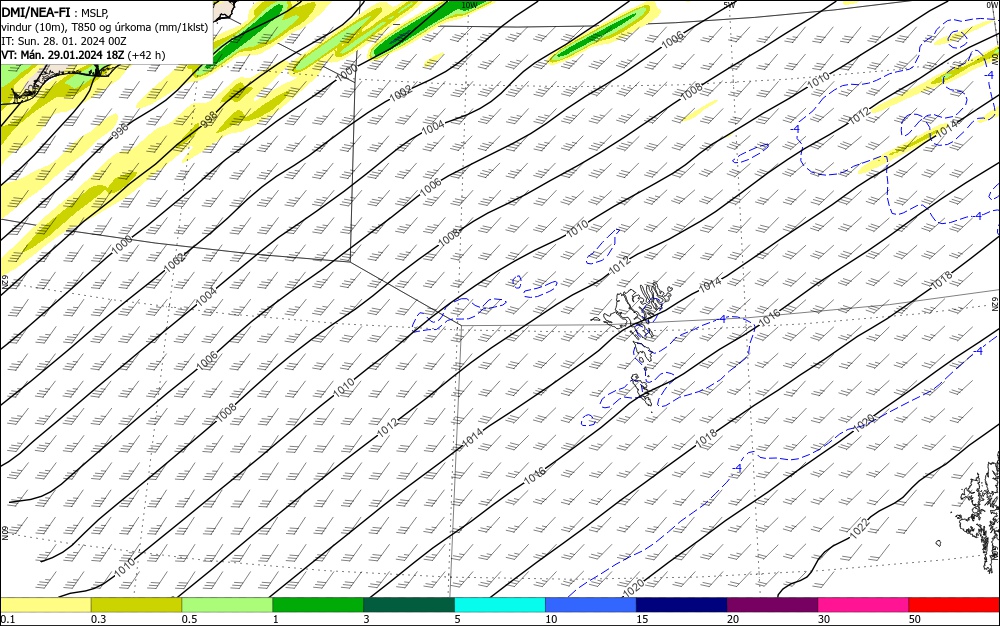Pick the light green 0.5–1 legend band
This screenshot has height=626, width=1000.
point(227,605)
